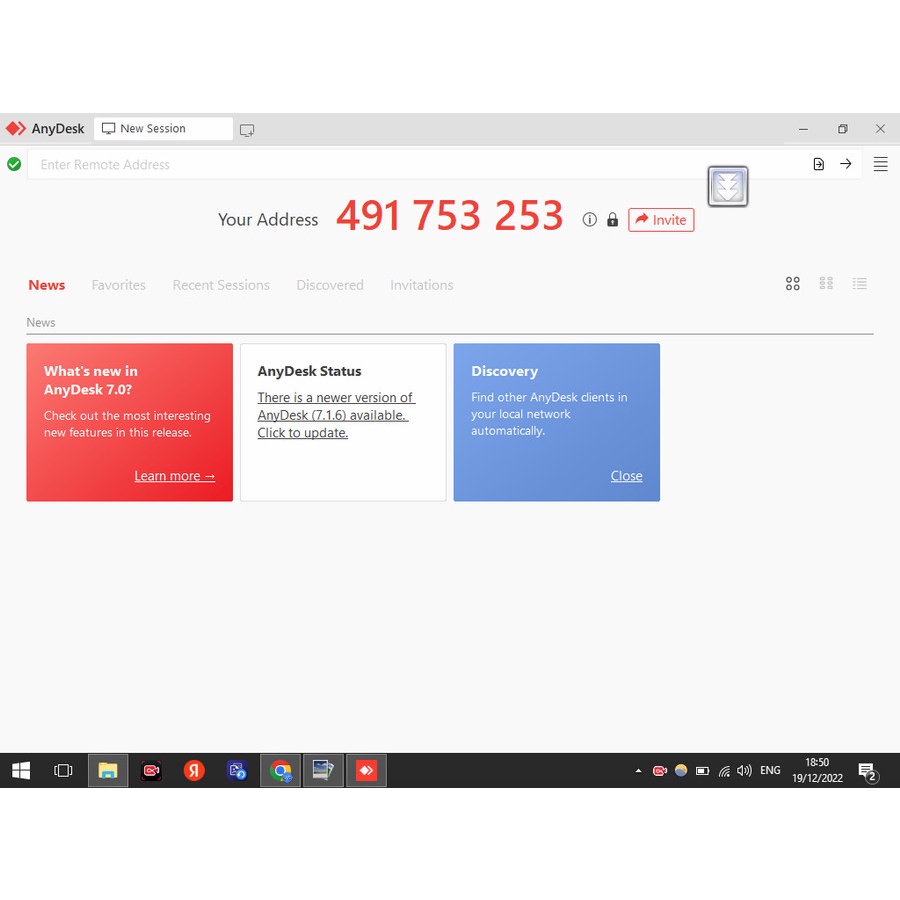Screen dimensions: 900x900
Task: Click the volume speaker icon
Action: tap(744, 771)
